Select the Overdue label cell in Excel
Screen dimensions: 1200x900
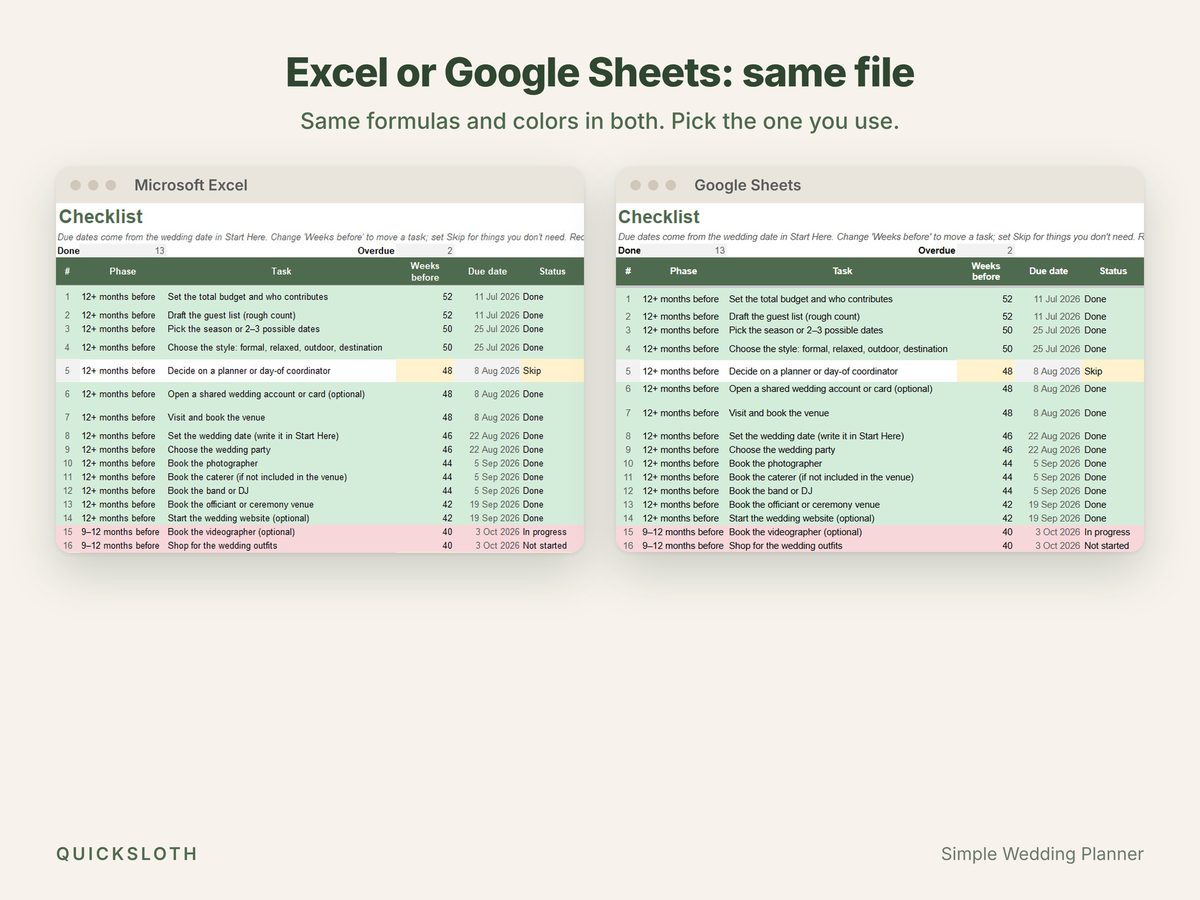click(x=376, y=251)
